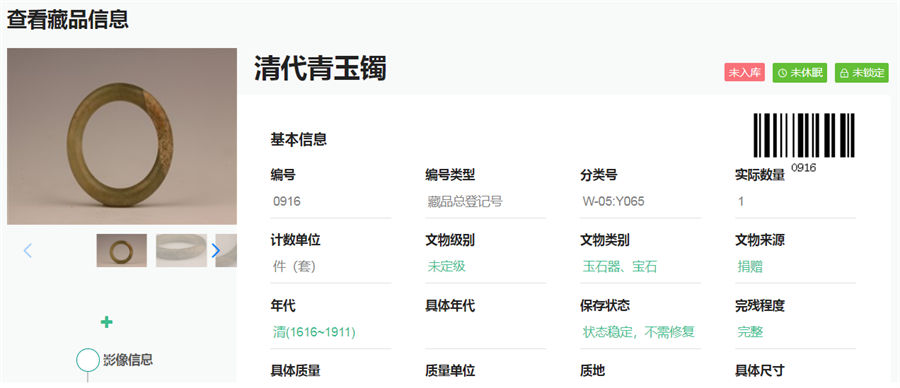Click the lock icon in 未锁定 tag

tap(844, 73)
